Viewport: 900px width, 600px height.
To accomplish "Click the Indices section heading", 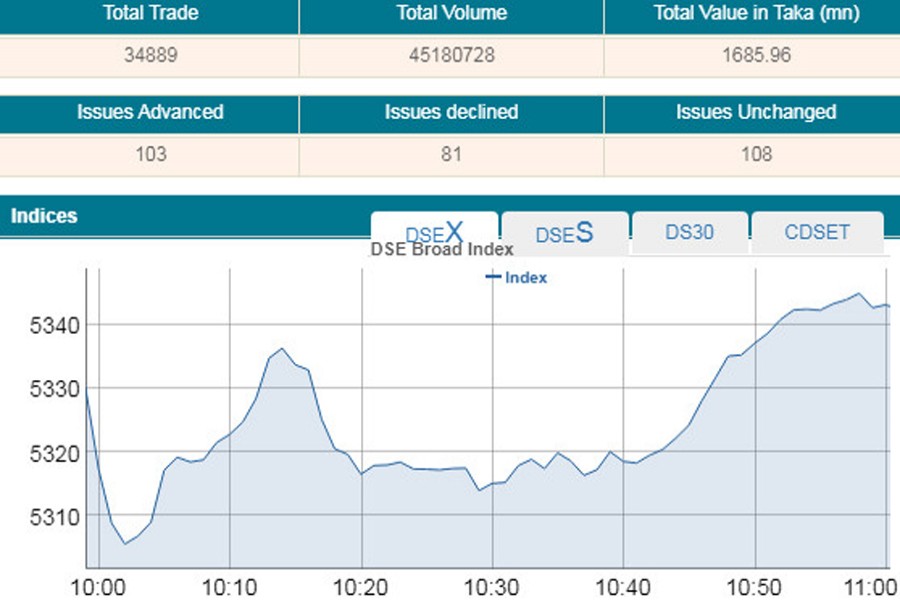I will [44, 216].
